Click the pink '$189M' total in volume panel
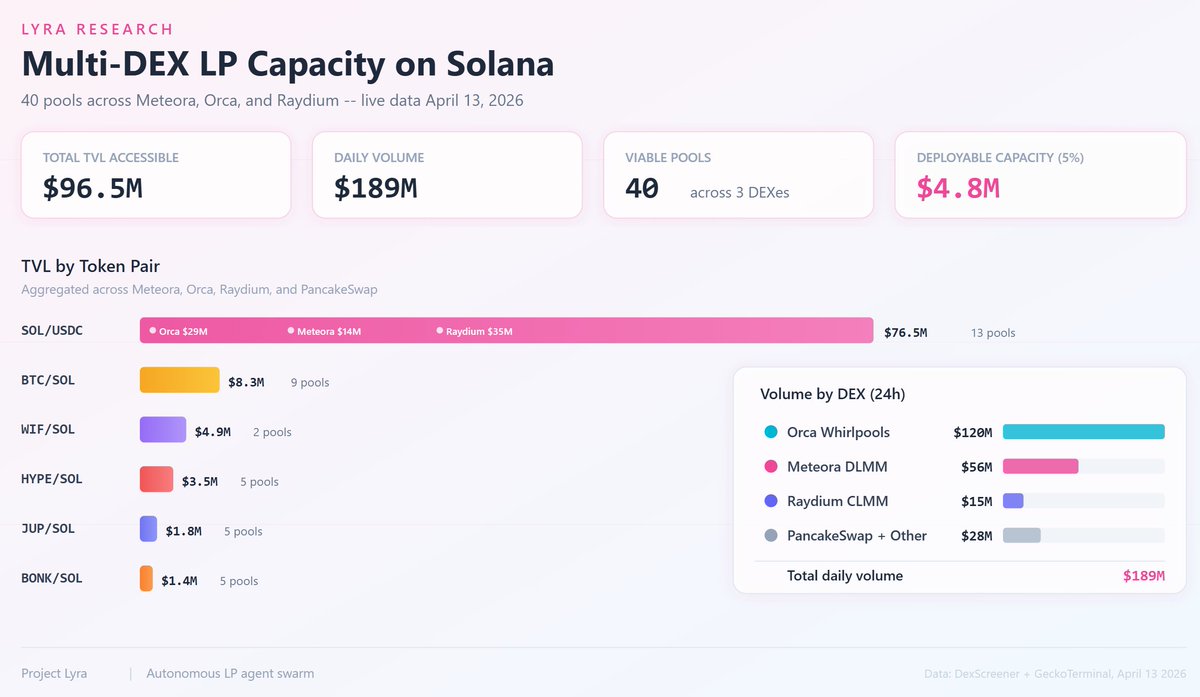 1144,575
